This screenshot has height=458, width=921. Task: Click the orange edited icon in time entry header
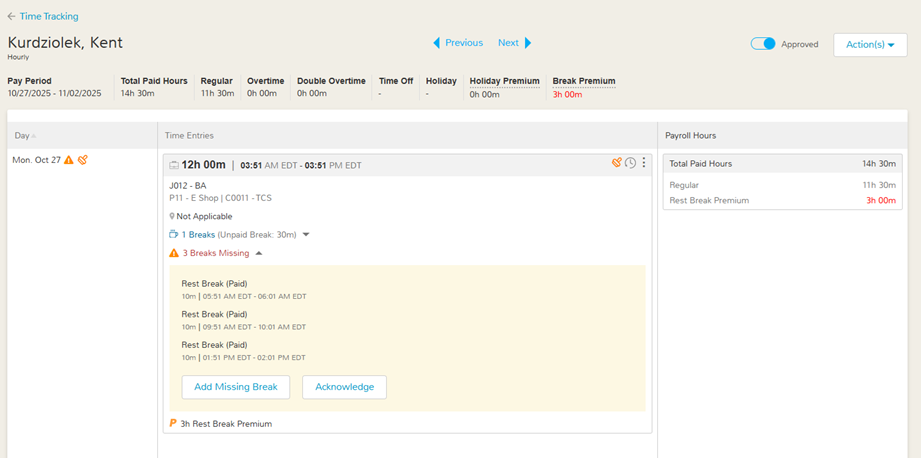tap(617, 163)
